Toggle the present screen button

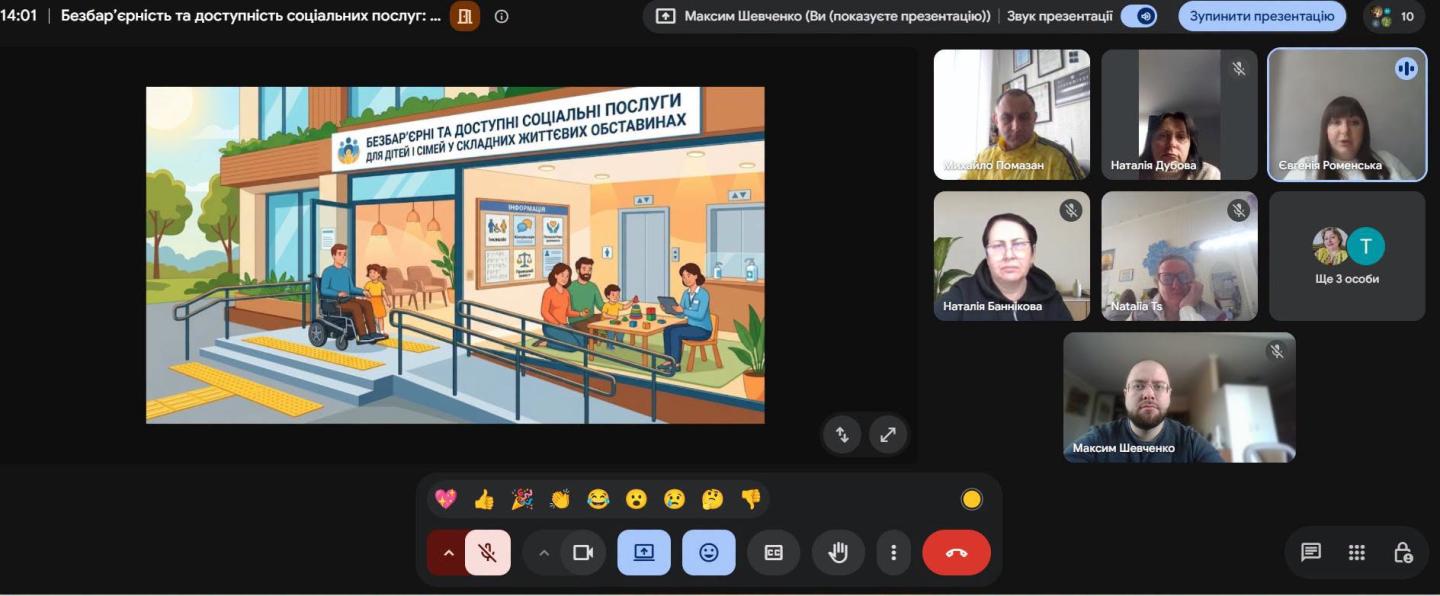click(644, 553)
